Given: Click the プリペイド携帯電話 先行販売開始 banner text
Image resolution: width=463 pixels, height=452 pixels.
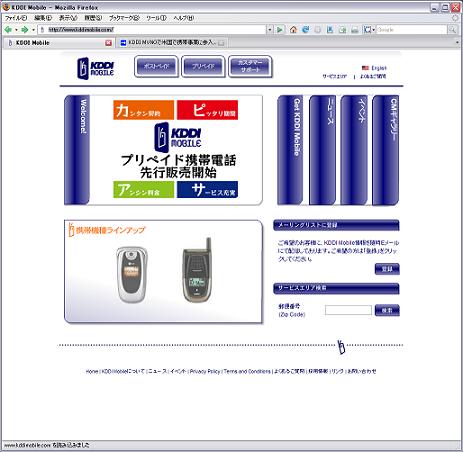Looking at the screenshot, I should click(x=178, y=166).
